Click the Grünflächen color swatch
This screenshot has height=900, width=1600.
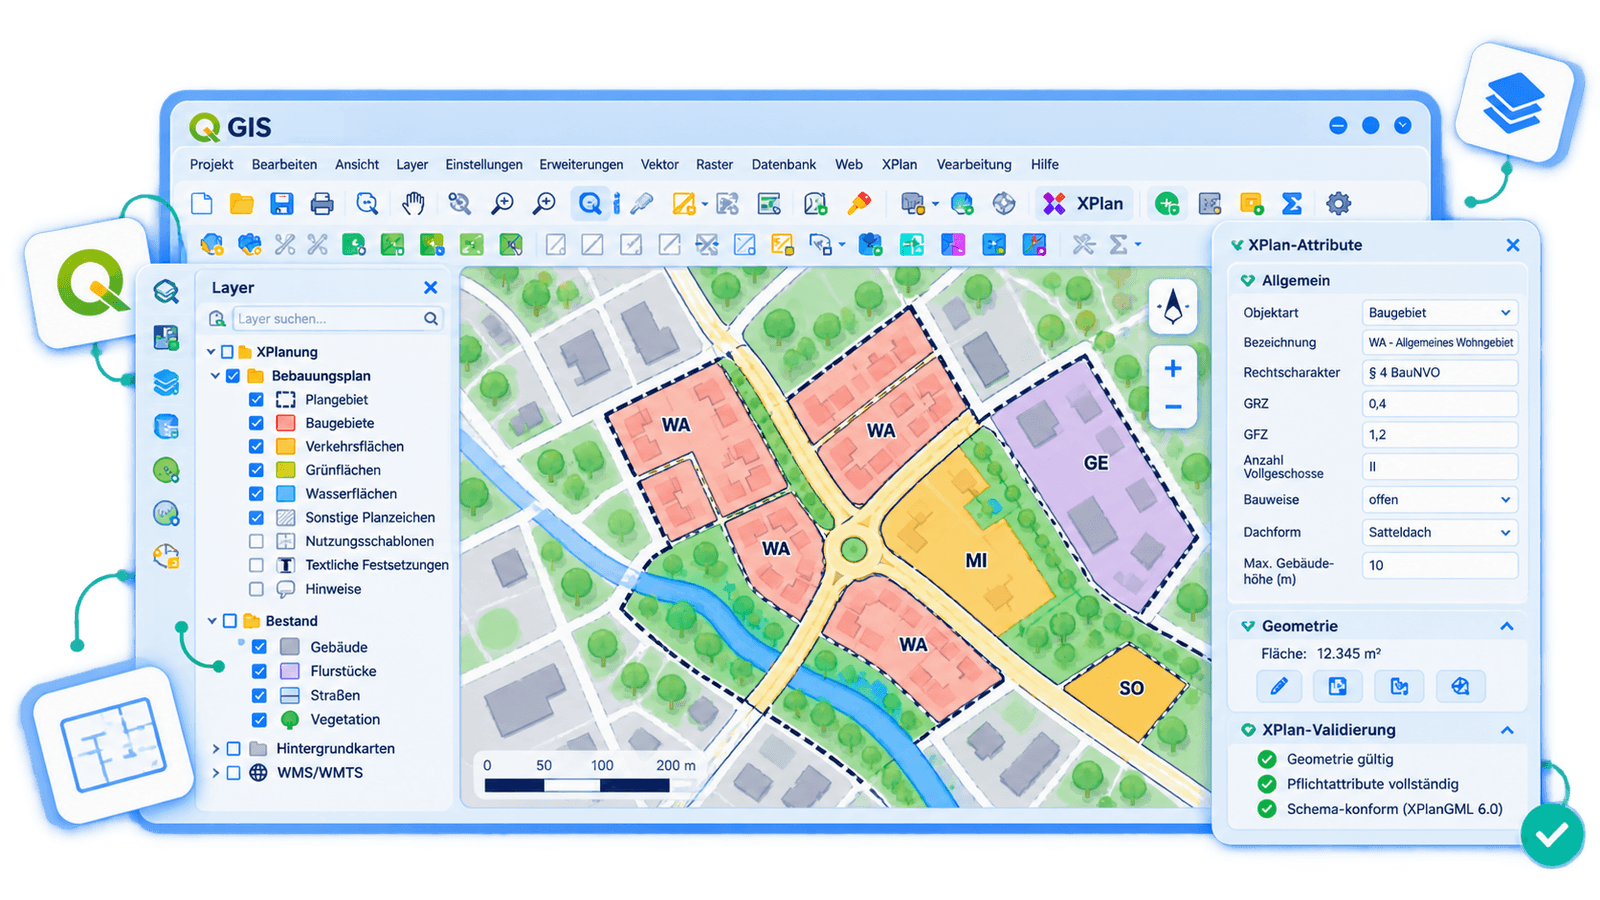click(286, 470)
